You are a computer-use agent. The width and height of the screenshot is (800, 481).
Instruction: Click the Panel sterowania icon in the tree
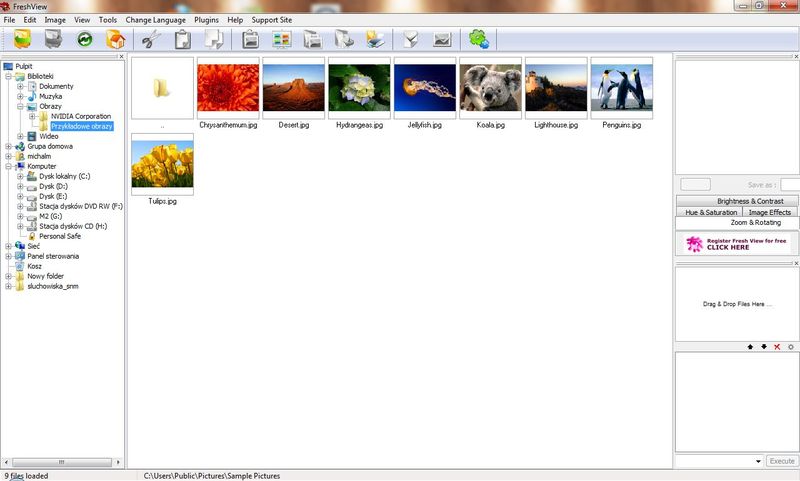click(20, 256)
